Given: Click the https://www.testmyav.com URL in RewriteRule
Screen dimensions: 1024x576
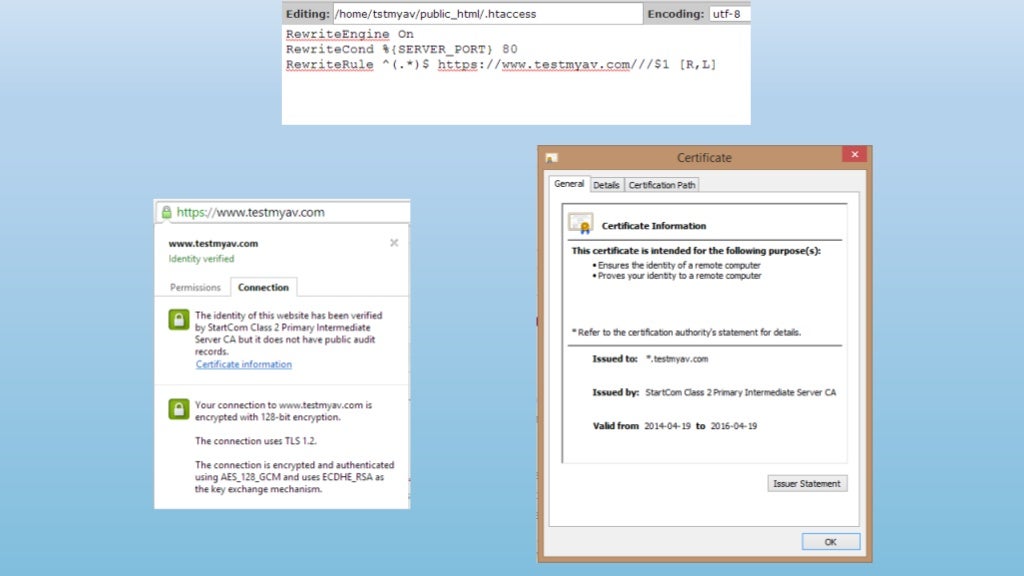Looking at the screenshot, I should (x=534, y=65).
